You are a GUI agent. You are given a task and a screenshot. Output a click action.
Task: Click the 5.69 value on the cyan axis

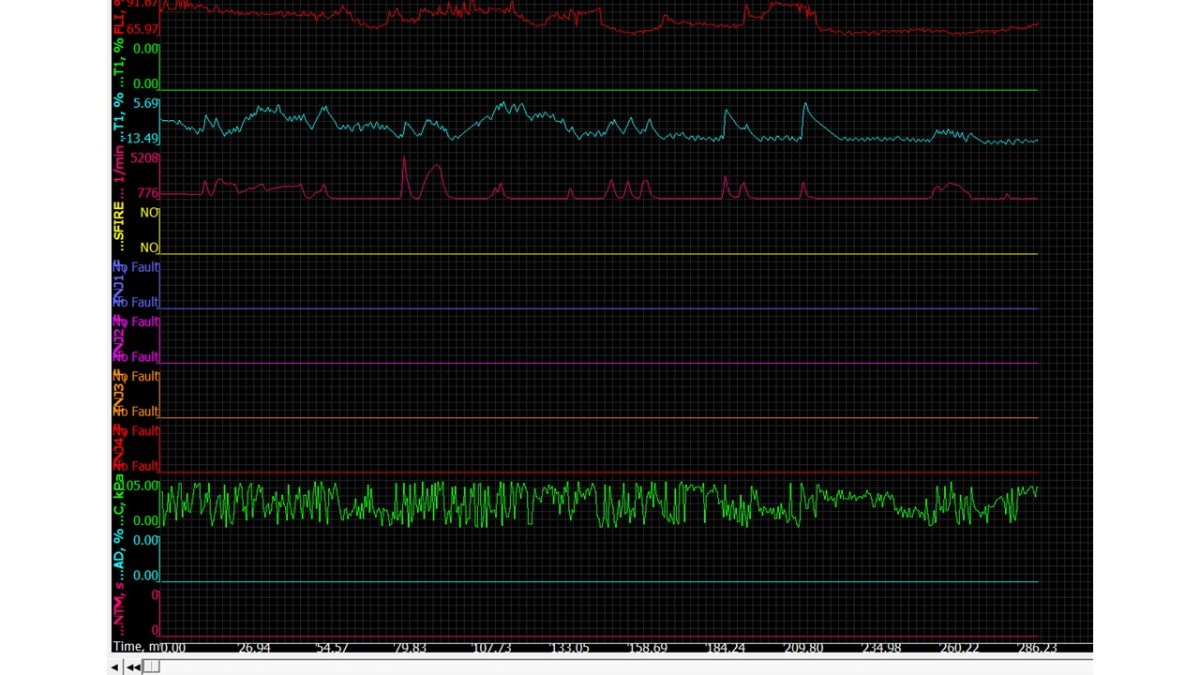coord(147,103)
